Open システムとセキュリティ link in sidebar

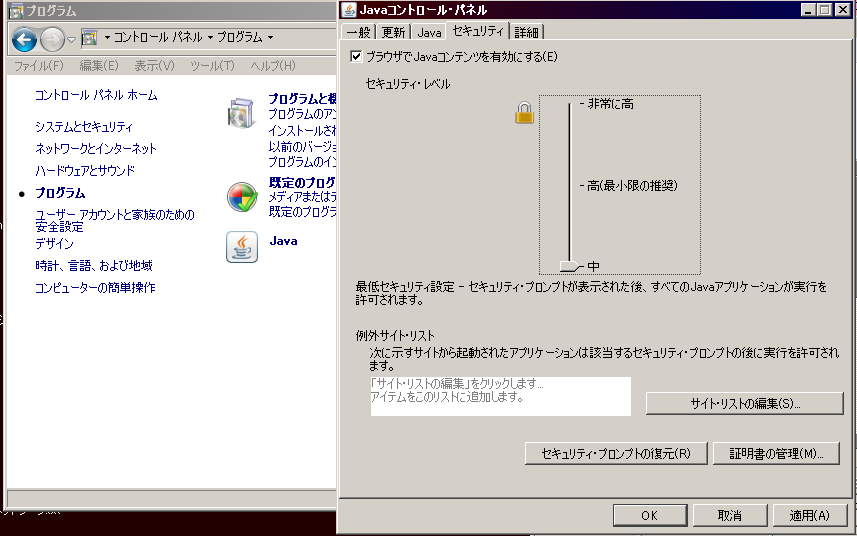coord(84,127)
